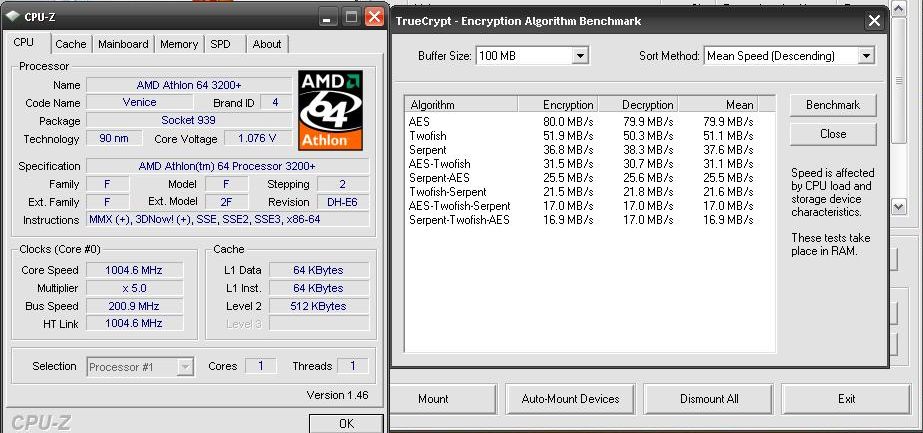The image size is (923, 433).
Task: Click the Multiplier value x 5.0
Action: coord(134,288)
